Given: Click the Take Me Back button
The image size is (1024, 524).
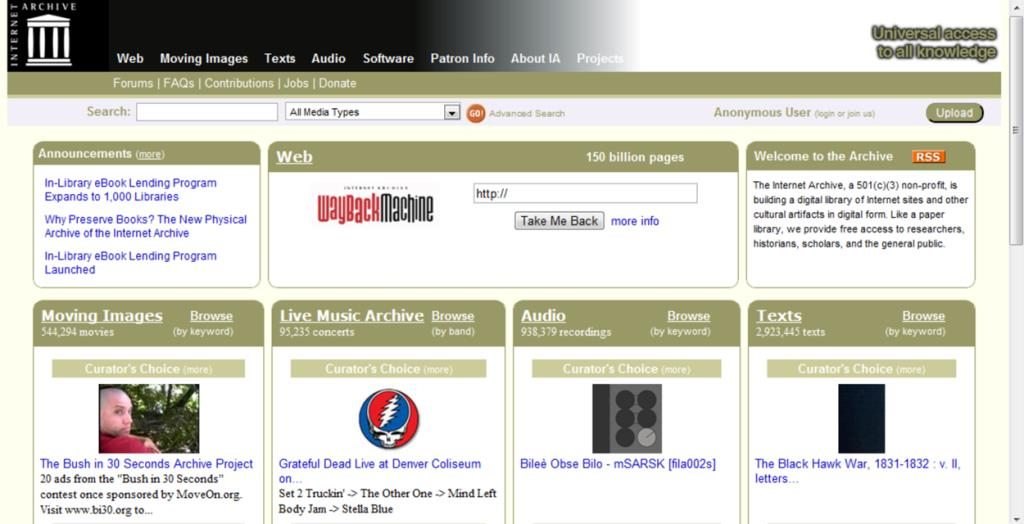Looking at the screenshot, I should pyautogui.click(x=559, y=221).
